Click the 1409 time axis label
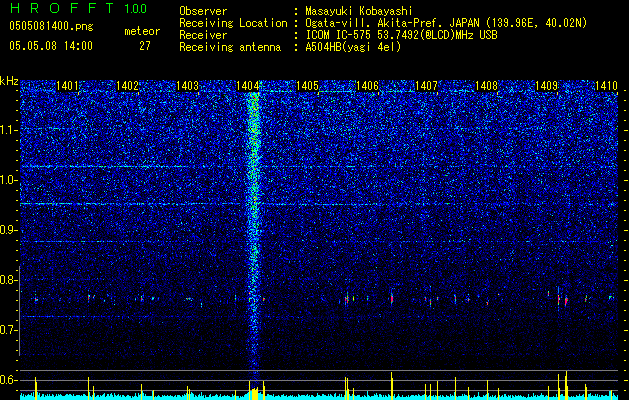The width and height of the screenshot is (629, 400). coord(546,85)
